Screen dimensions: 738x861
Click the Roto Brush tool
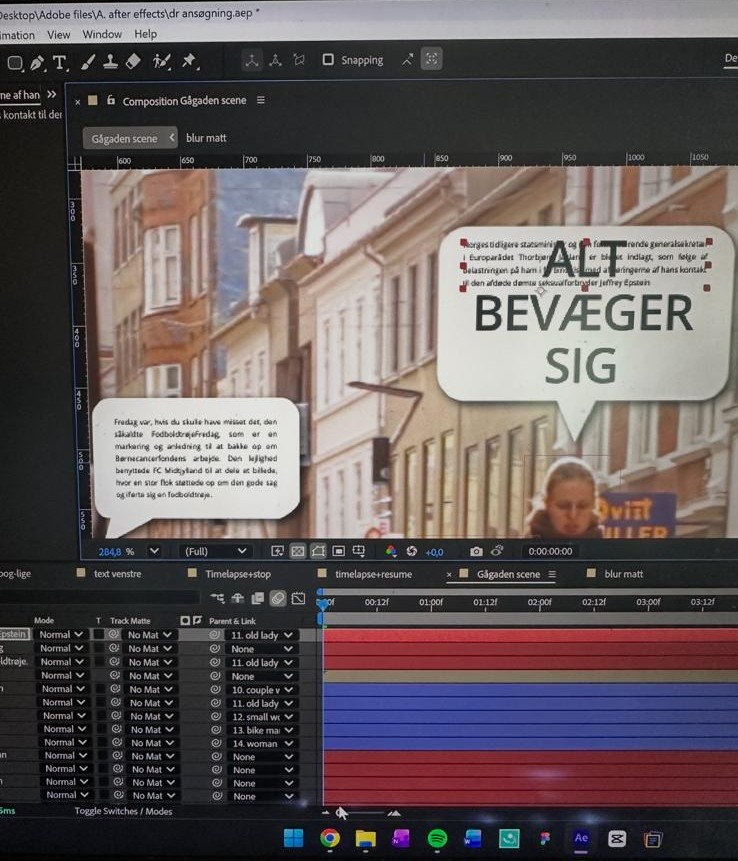point(161,62)
